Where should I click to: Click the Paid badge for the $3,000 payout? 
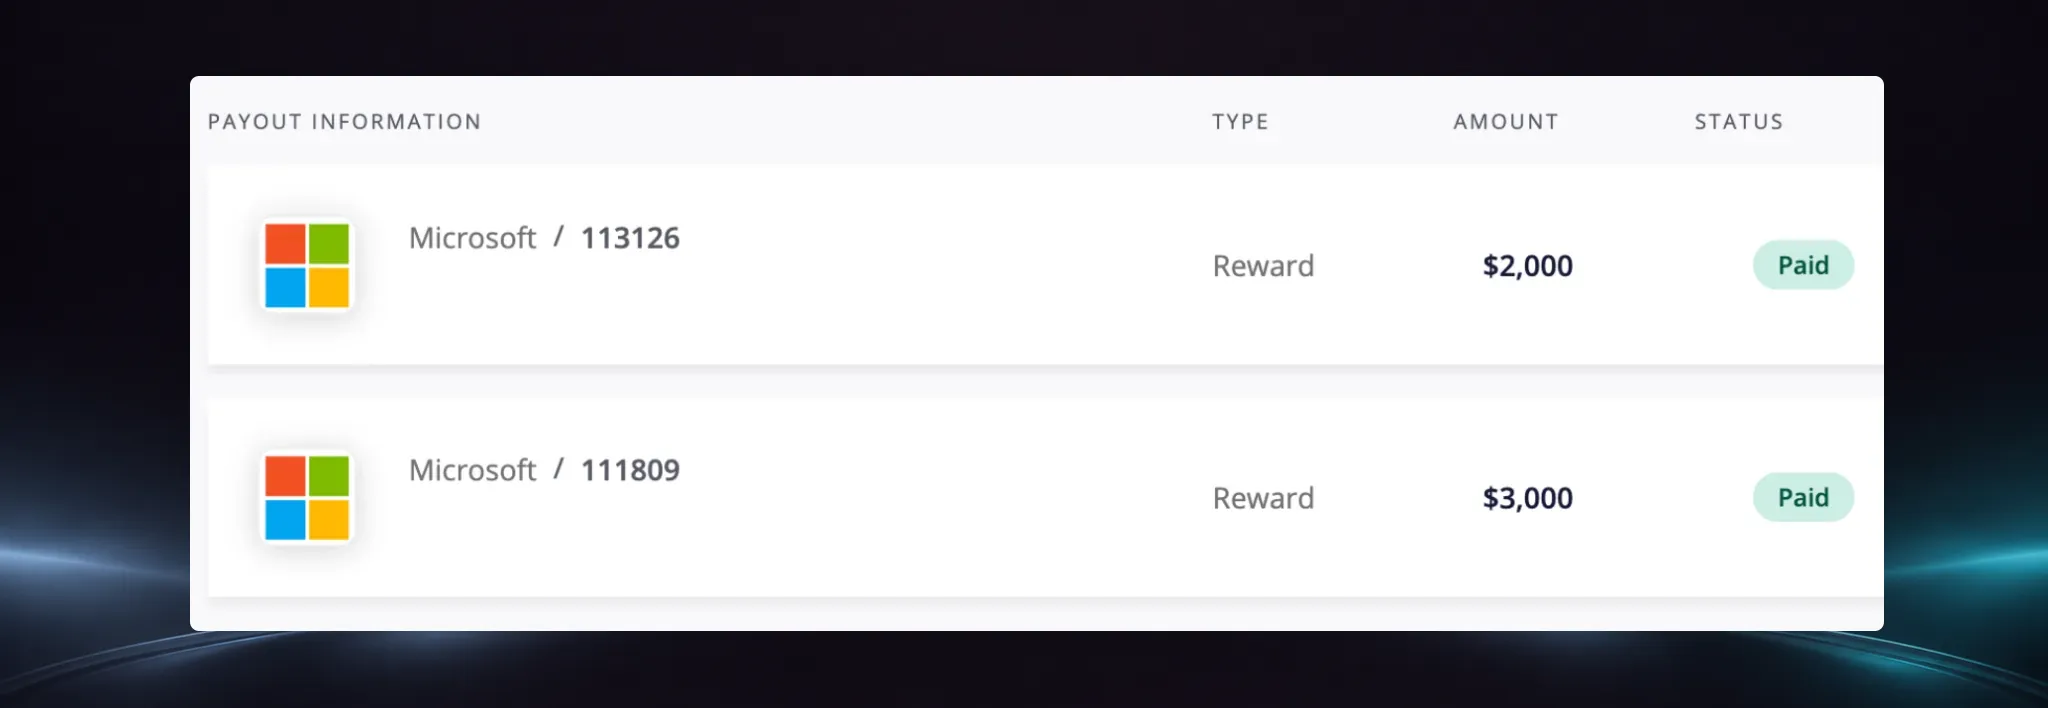pos(1803,497)
